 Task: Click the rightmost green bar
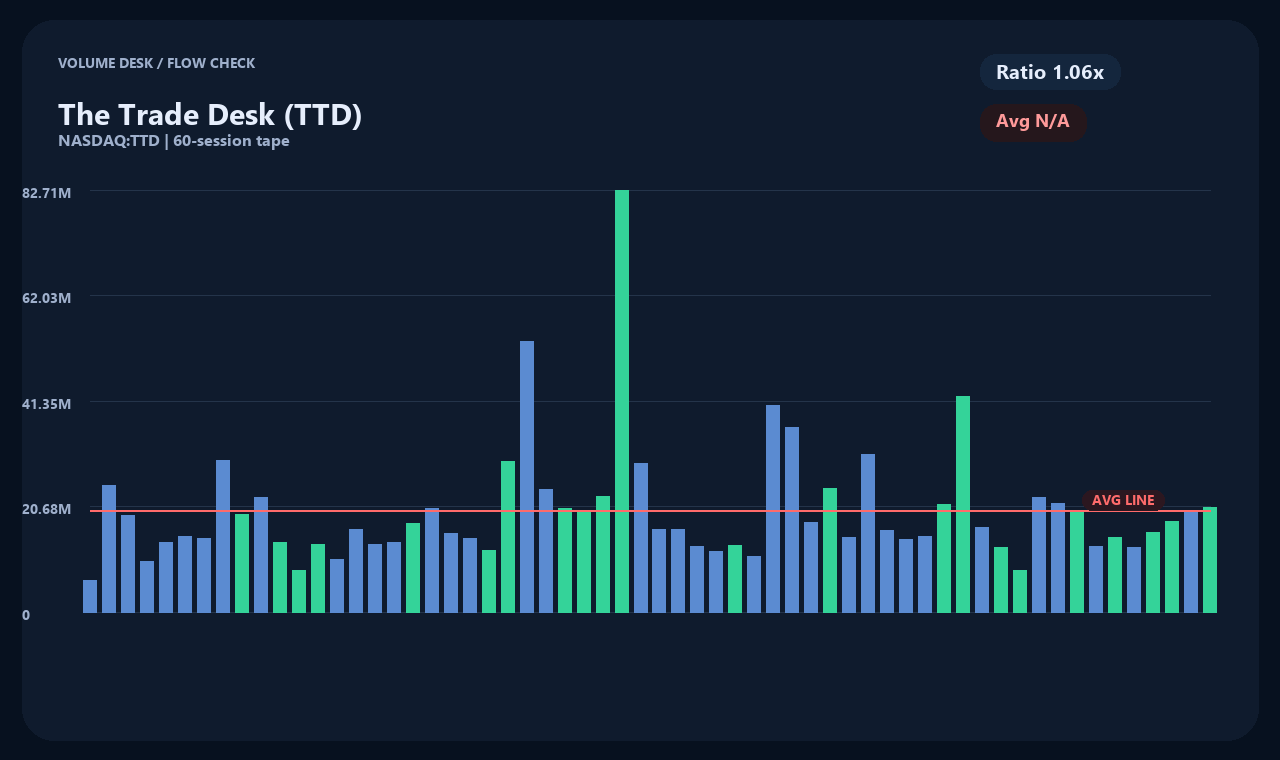(x=1208, y=560)
